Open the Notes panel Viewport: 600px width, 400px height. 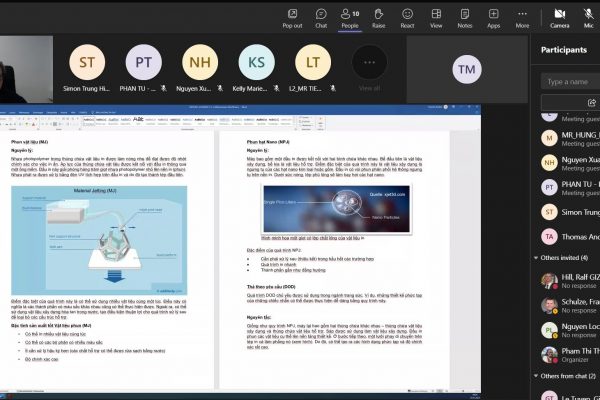pos(465,17)
